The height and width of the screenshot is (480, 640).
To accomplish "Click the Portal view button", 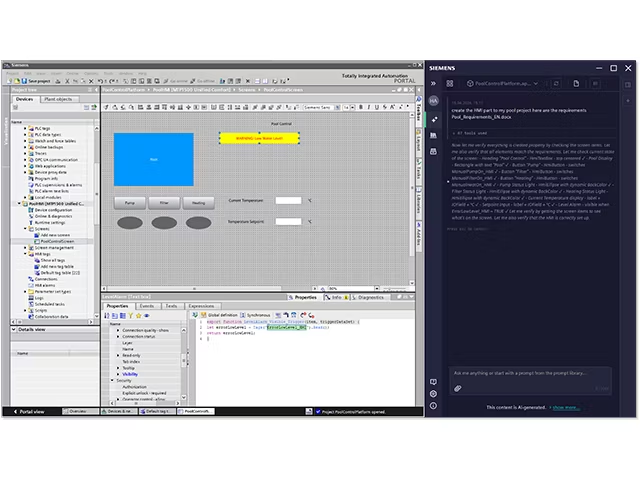I will [30, 410].
